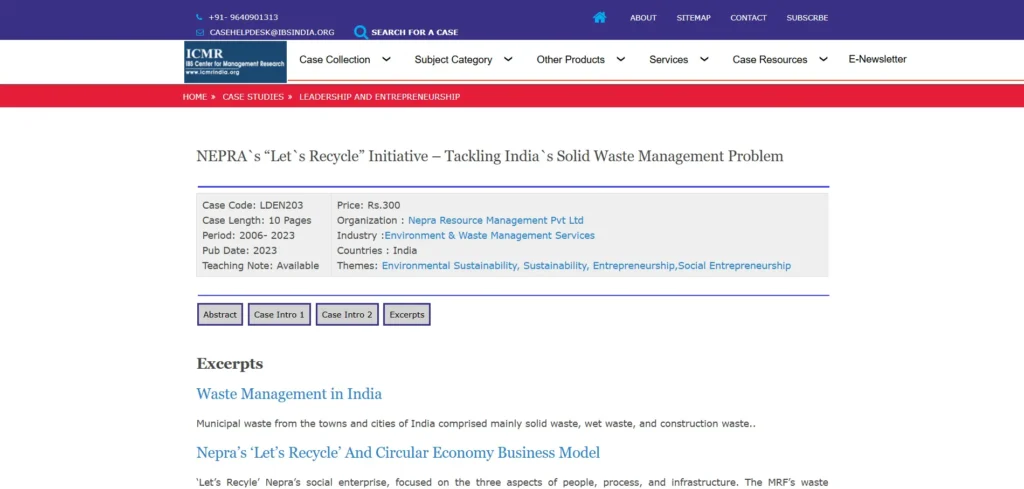Open the ICMR logo homepage link
The height and width of the screenshot is (489, 1024).
tap(235, 62)
